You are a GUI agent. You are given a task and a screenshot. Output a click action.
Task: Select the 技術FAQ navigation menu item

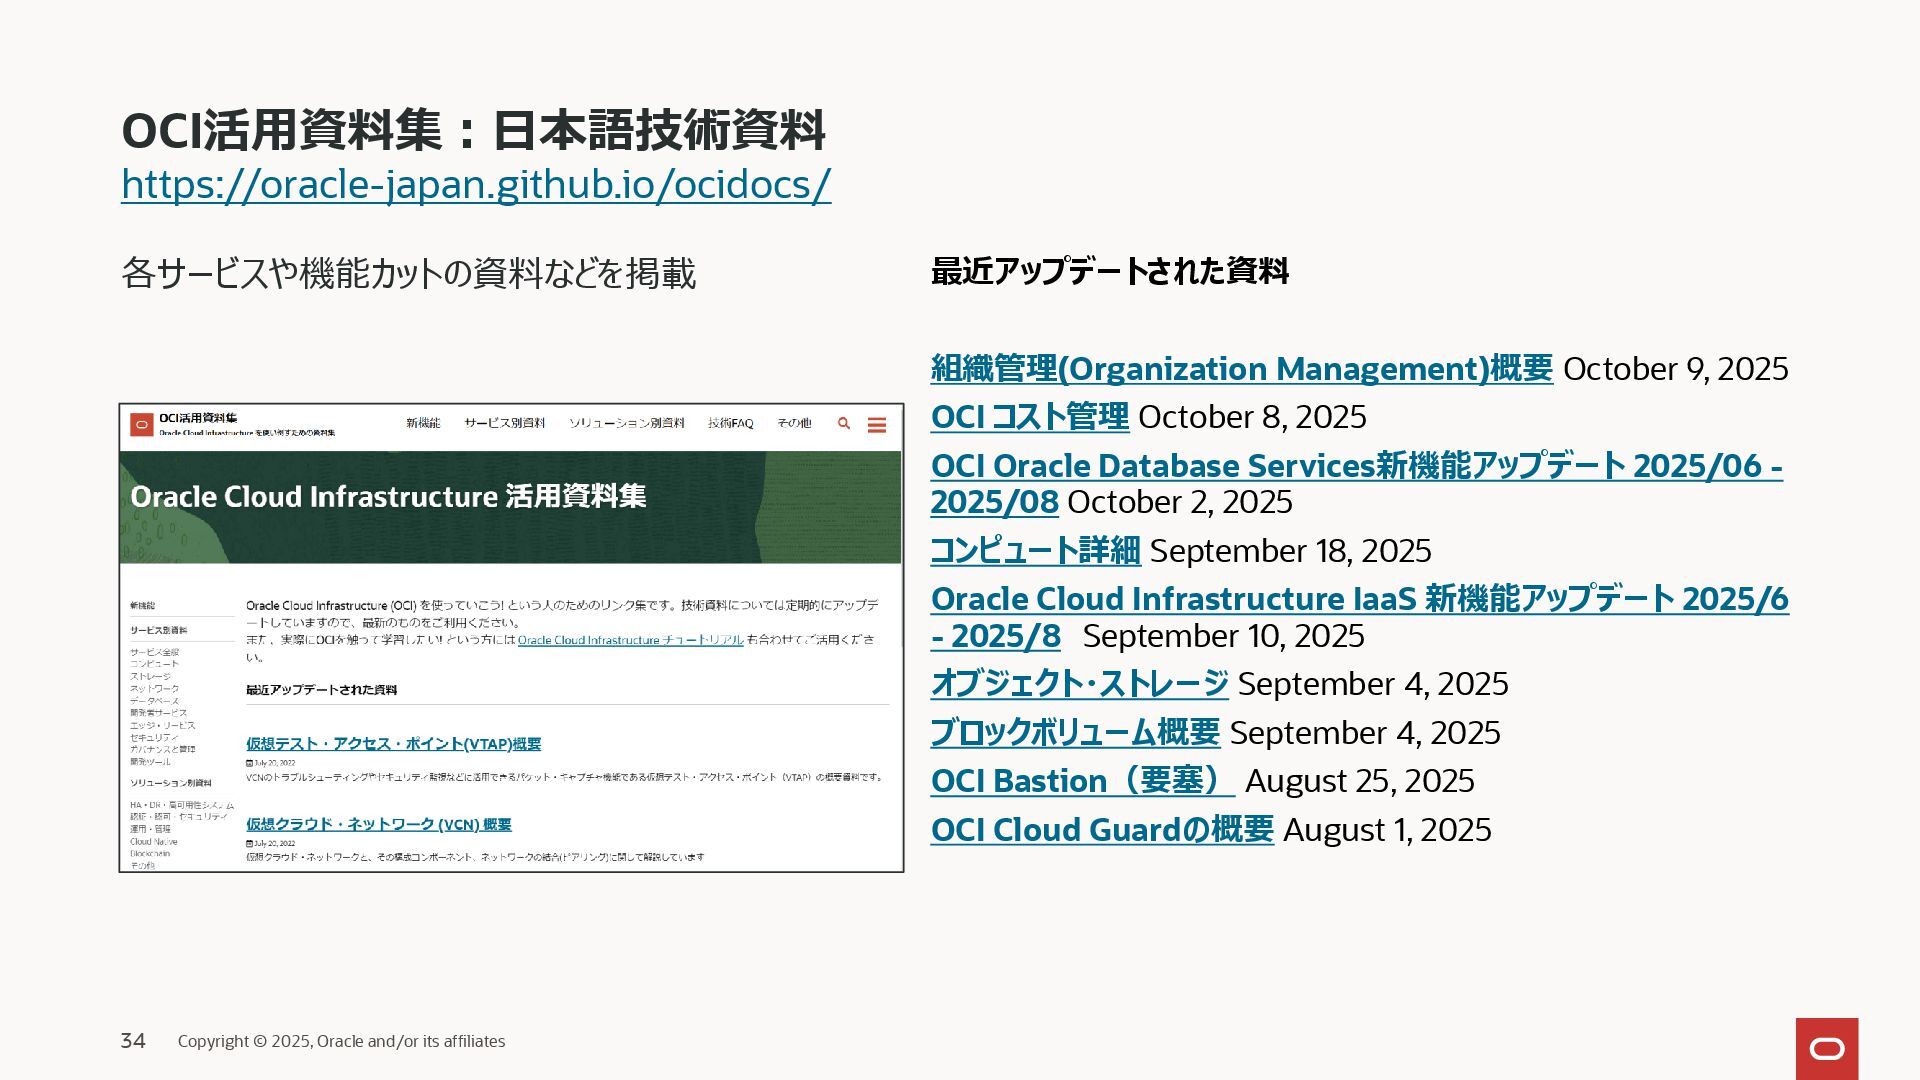pyautogui.click(x=730, y=424)
